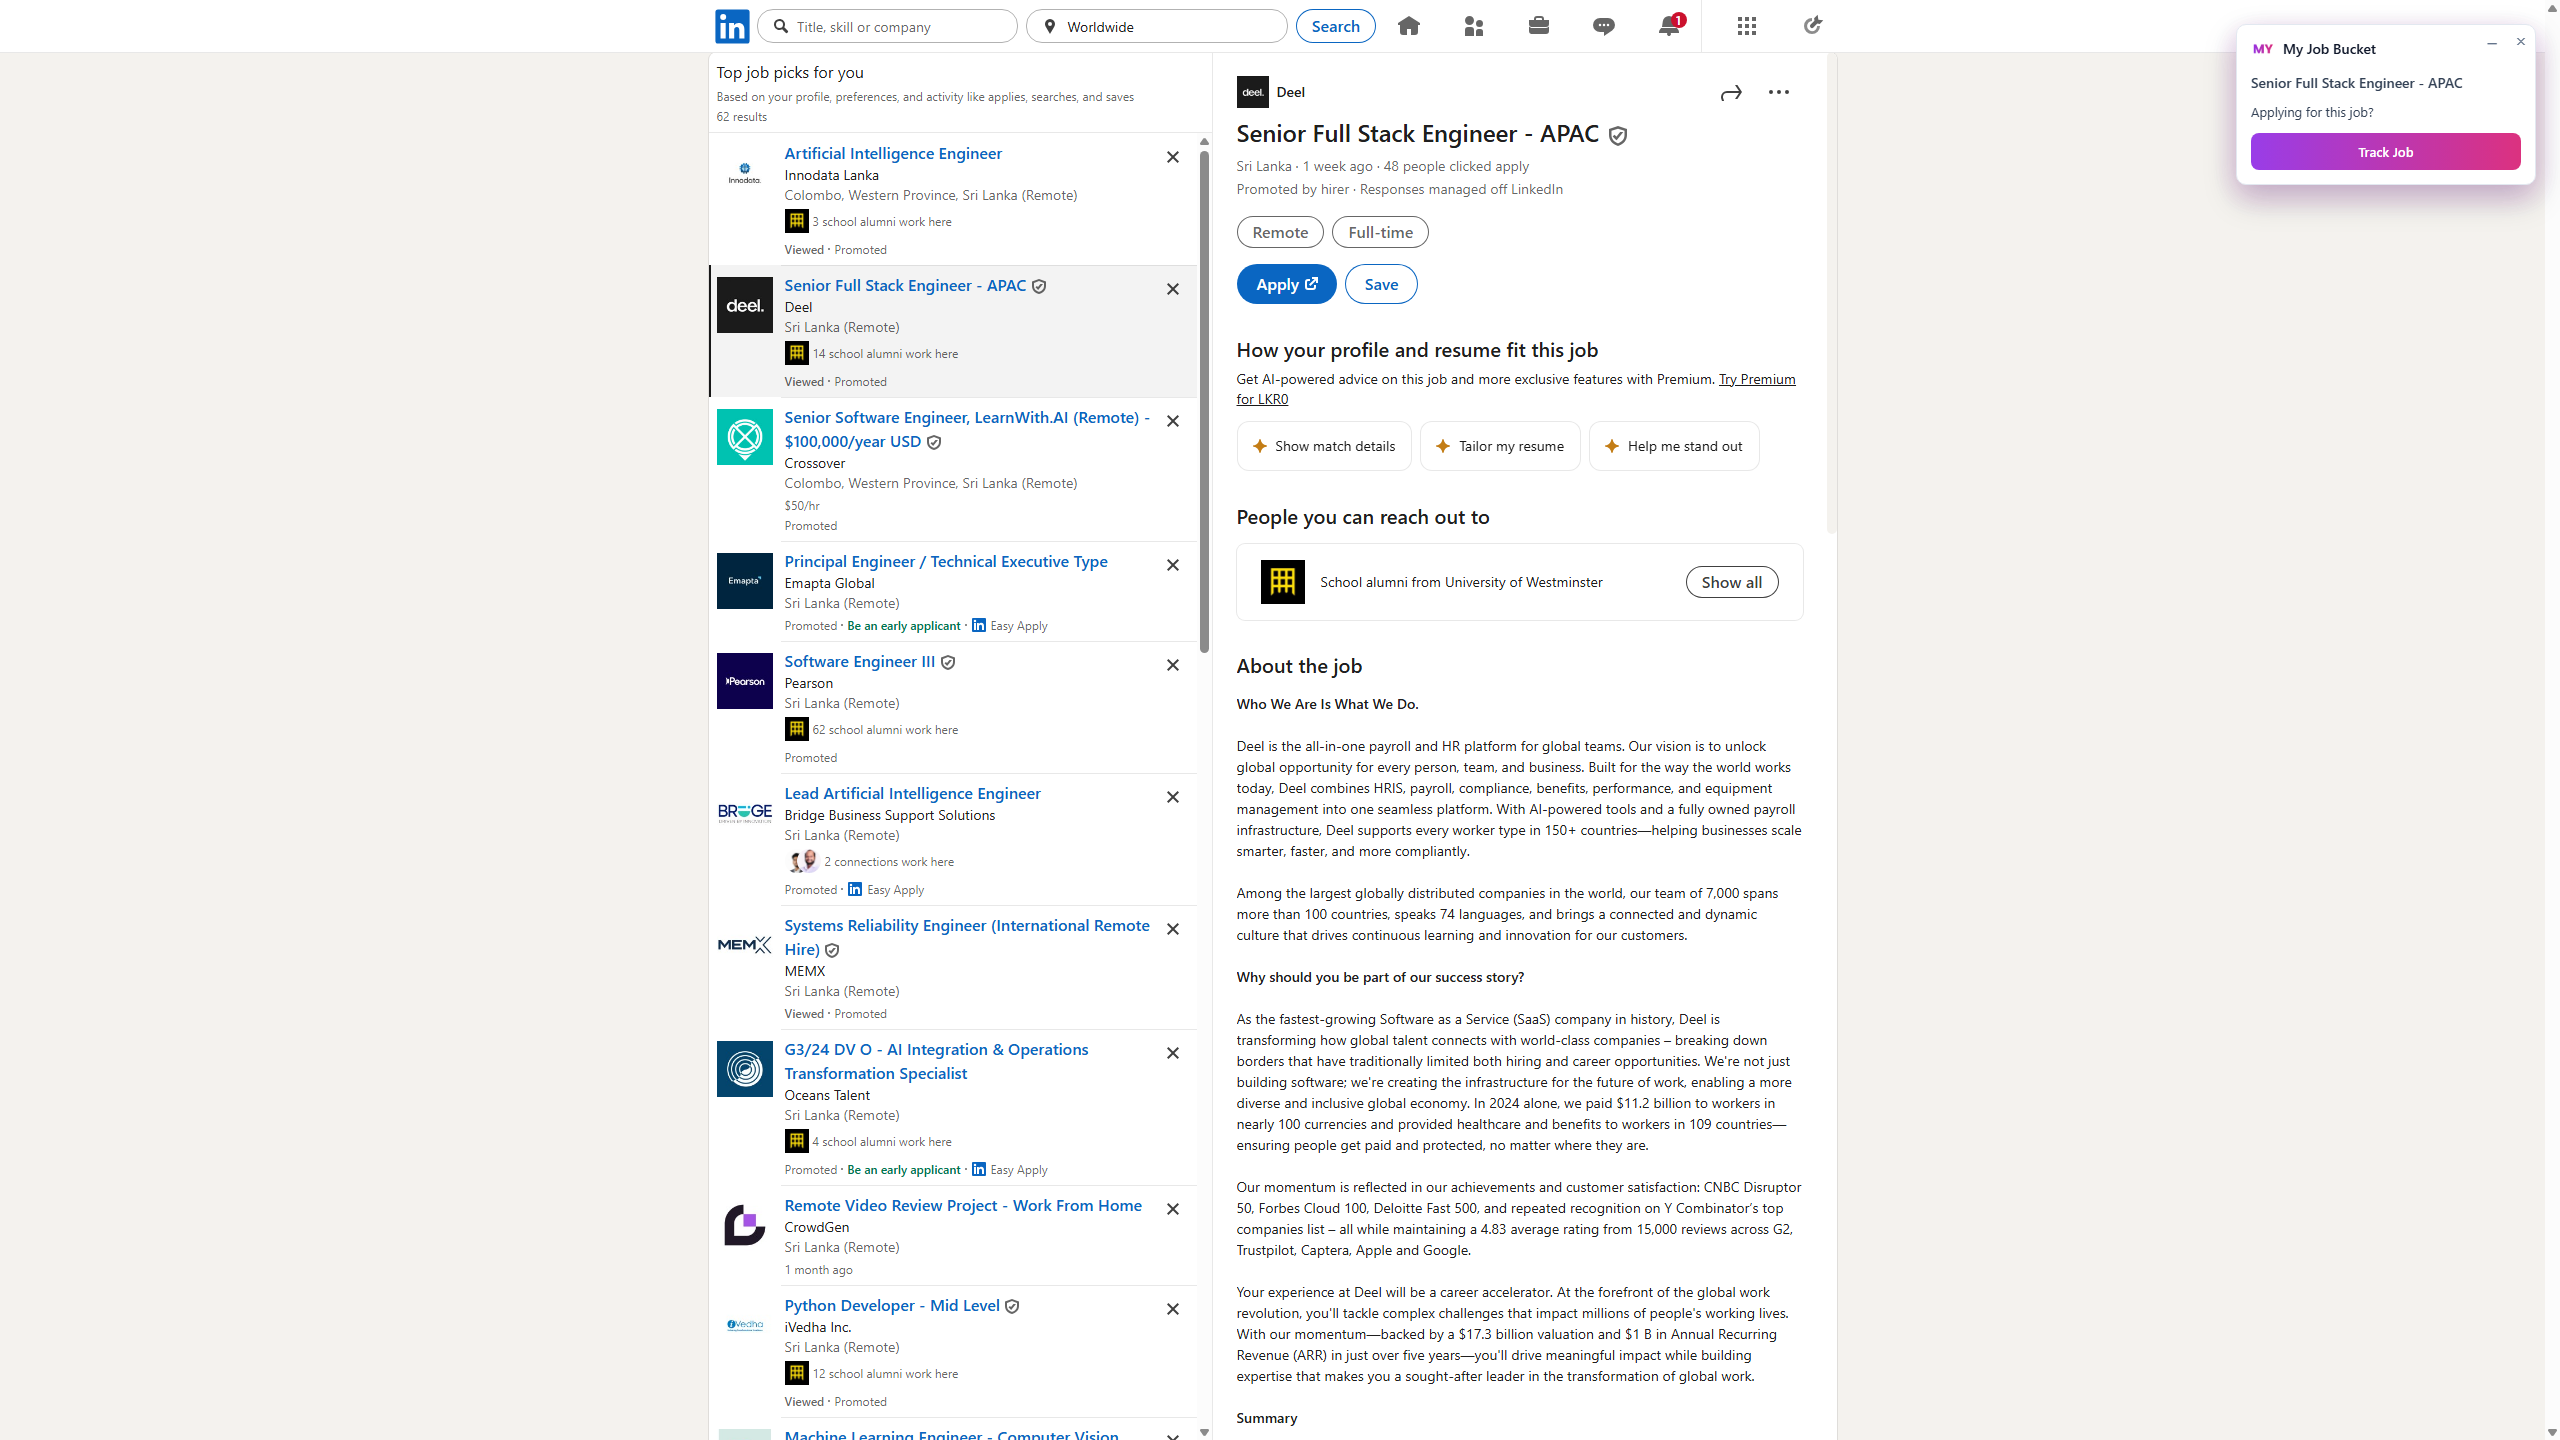Open the Oceans Talent company logo
This screenshot has width=2560, height=1440.
tap(745, 1069)
